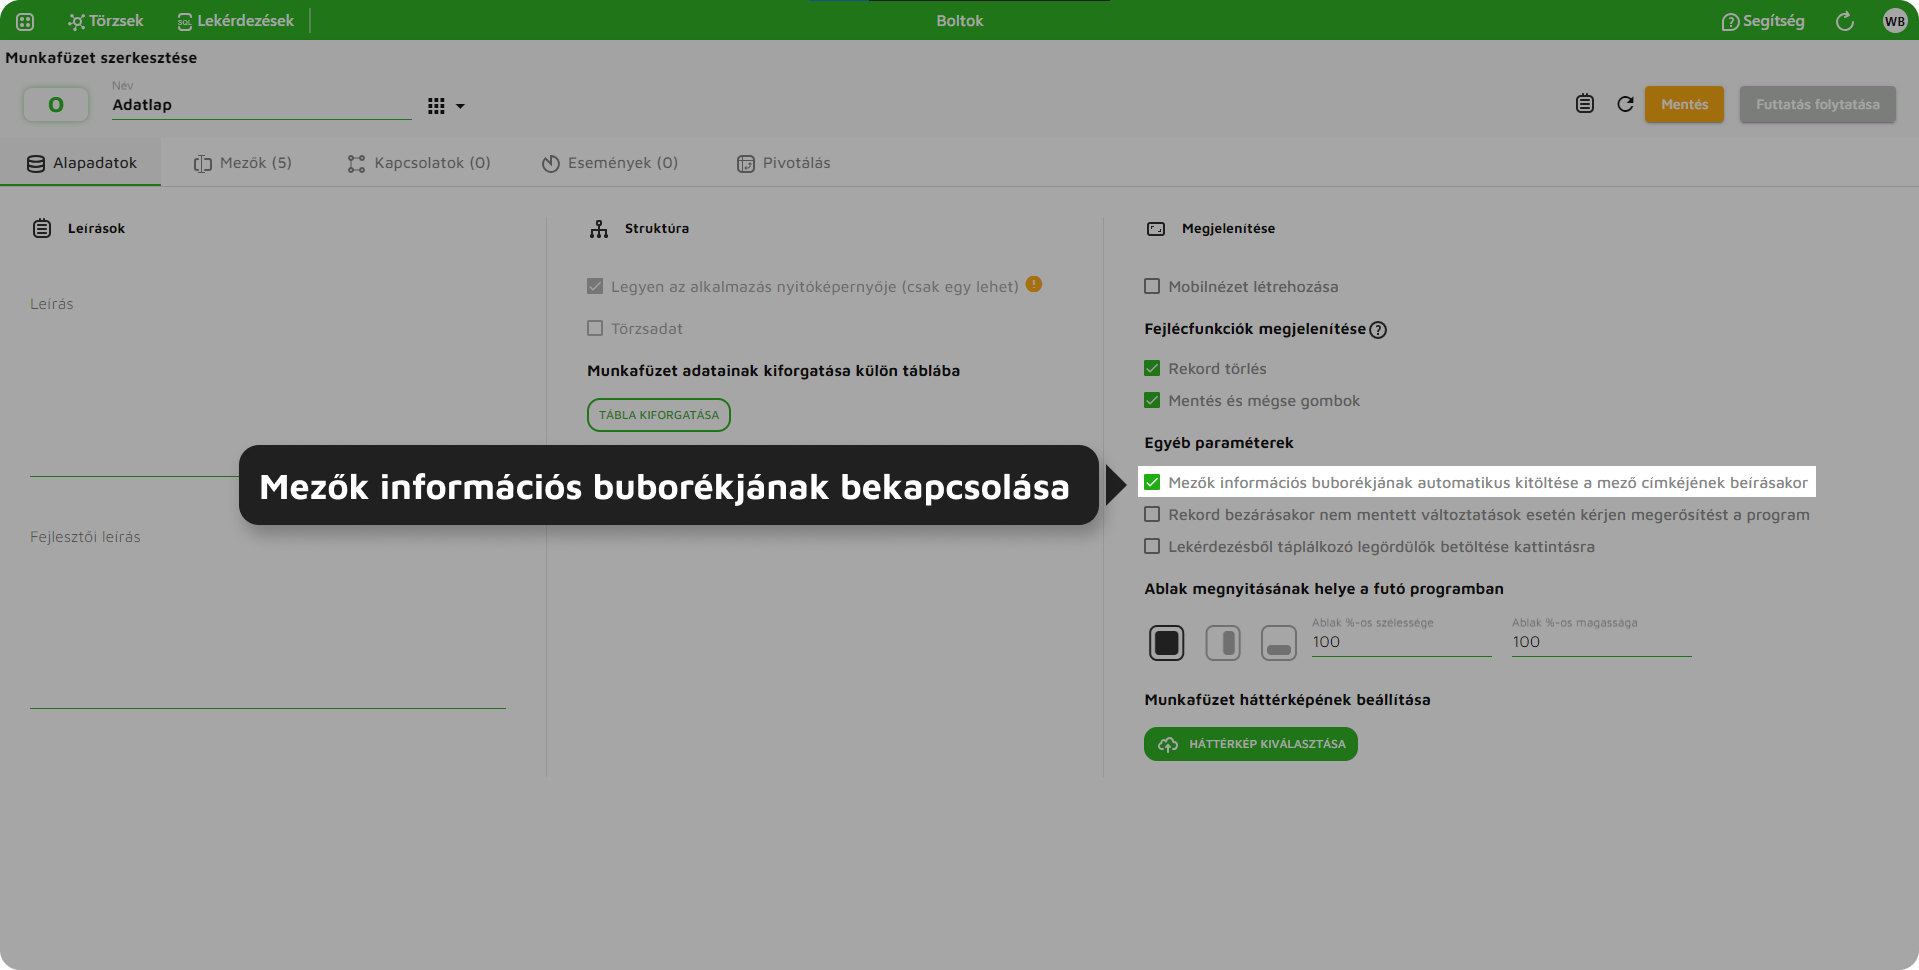Click the green O workbook icon button
Image resolution: width=1919 pixels, height=970 pixels.
click(x=56, y=104)
